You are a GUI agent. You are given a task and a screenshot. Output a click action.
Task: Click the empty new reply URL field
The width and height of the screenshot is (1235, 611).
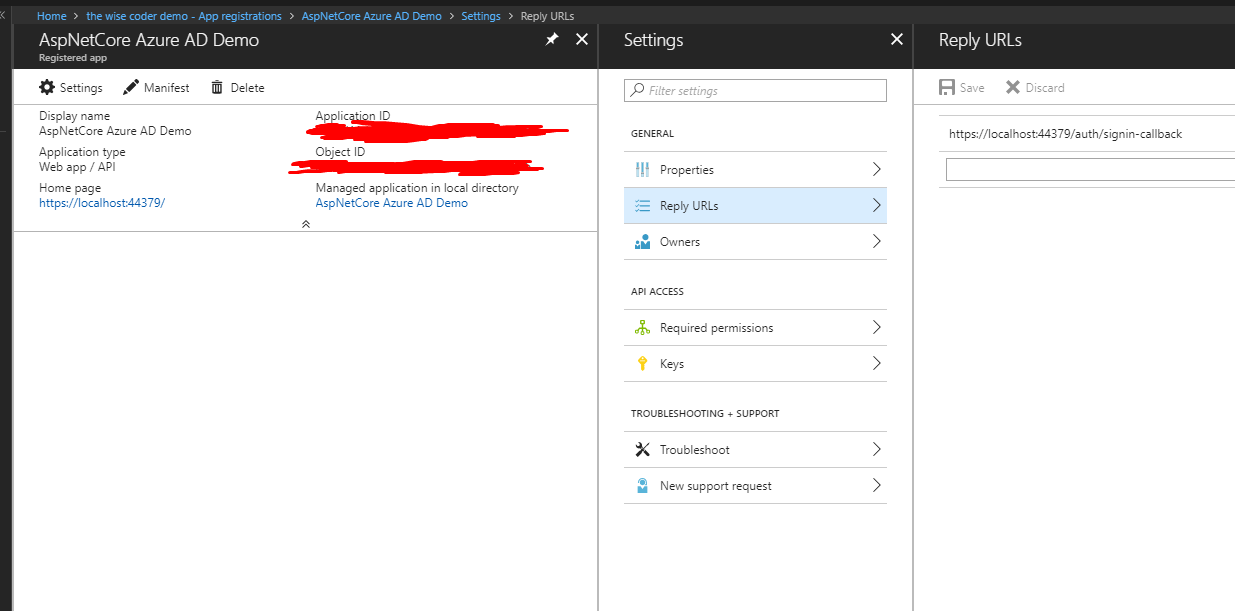1090,170
